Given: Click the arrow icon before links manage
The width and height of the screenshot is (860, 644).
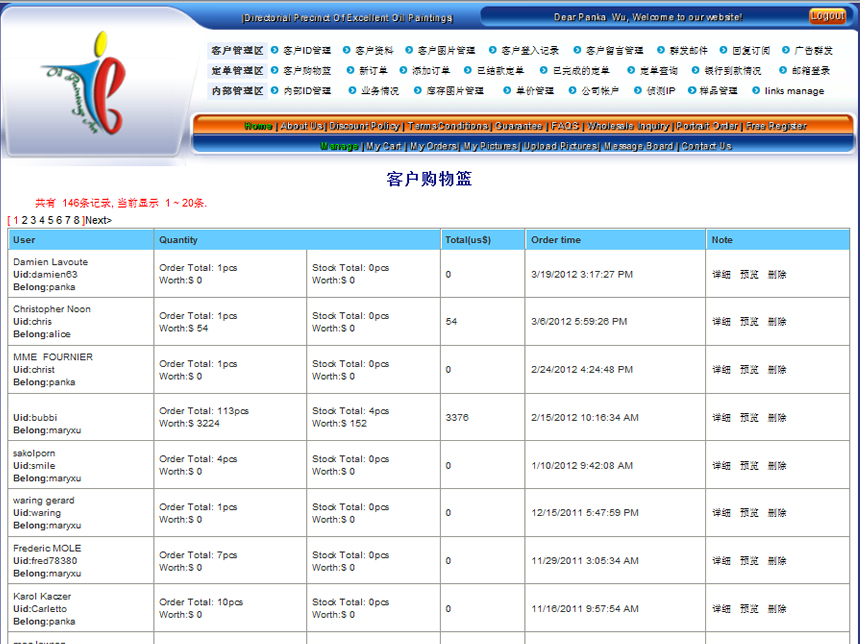Looking at the screenshot, I should 756,91.
